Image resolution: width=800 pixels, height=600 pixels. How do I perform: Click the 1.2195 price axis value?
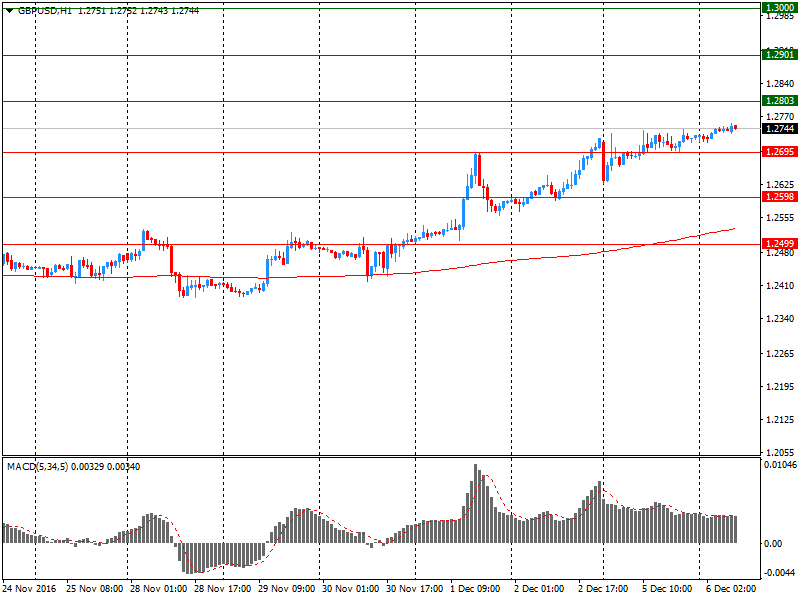tap(780, 387)
